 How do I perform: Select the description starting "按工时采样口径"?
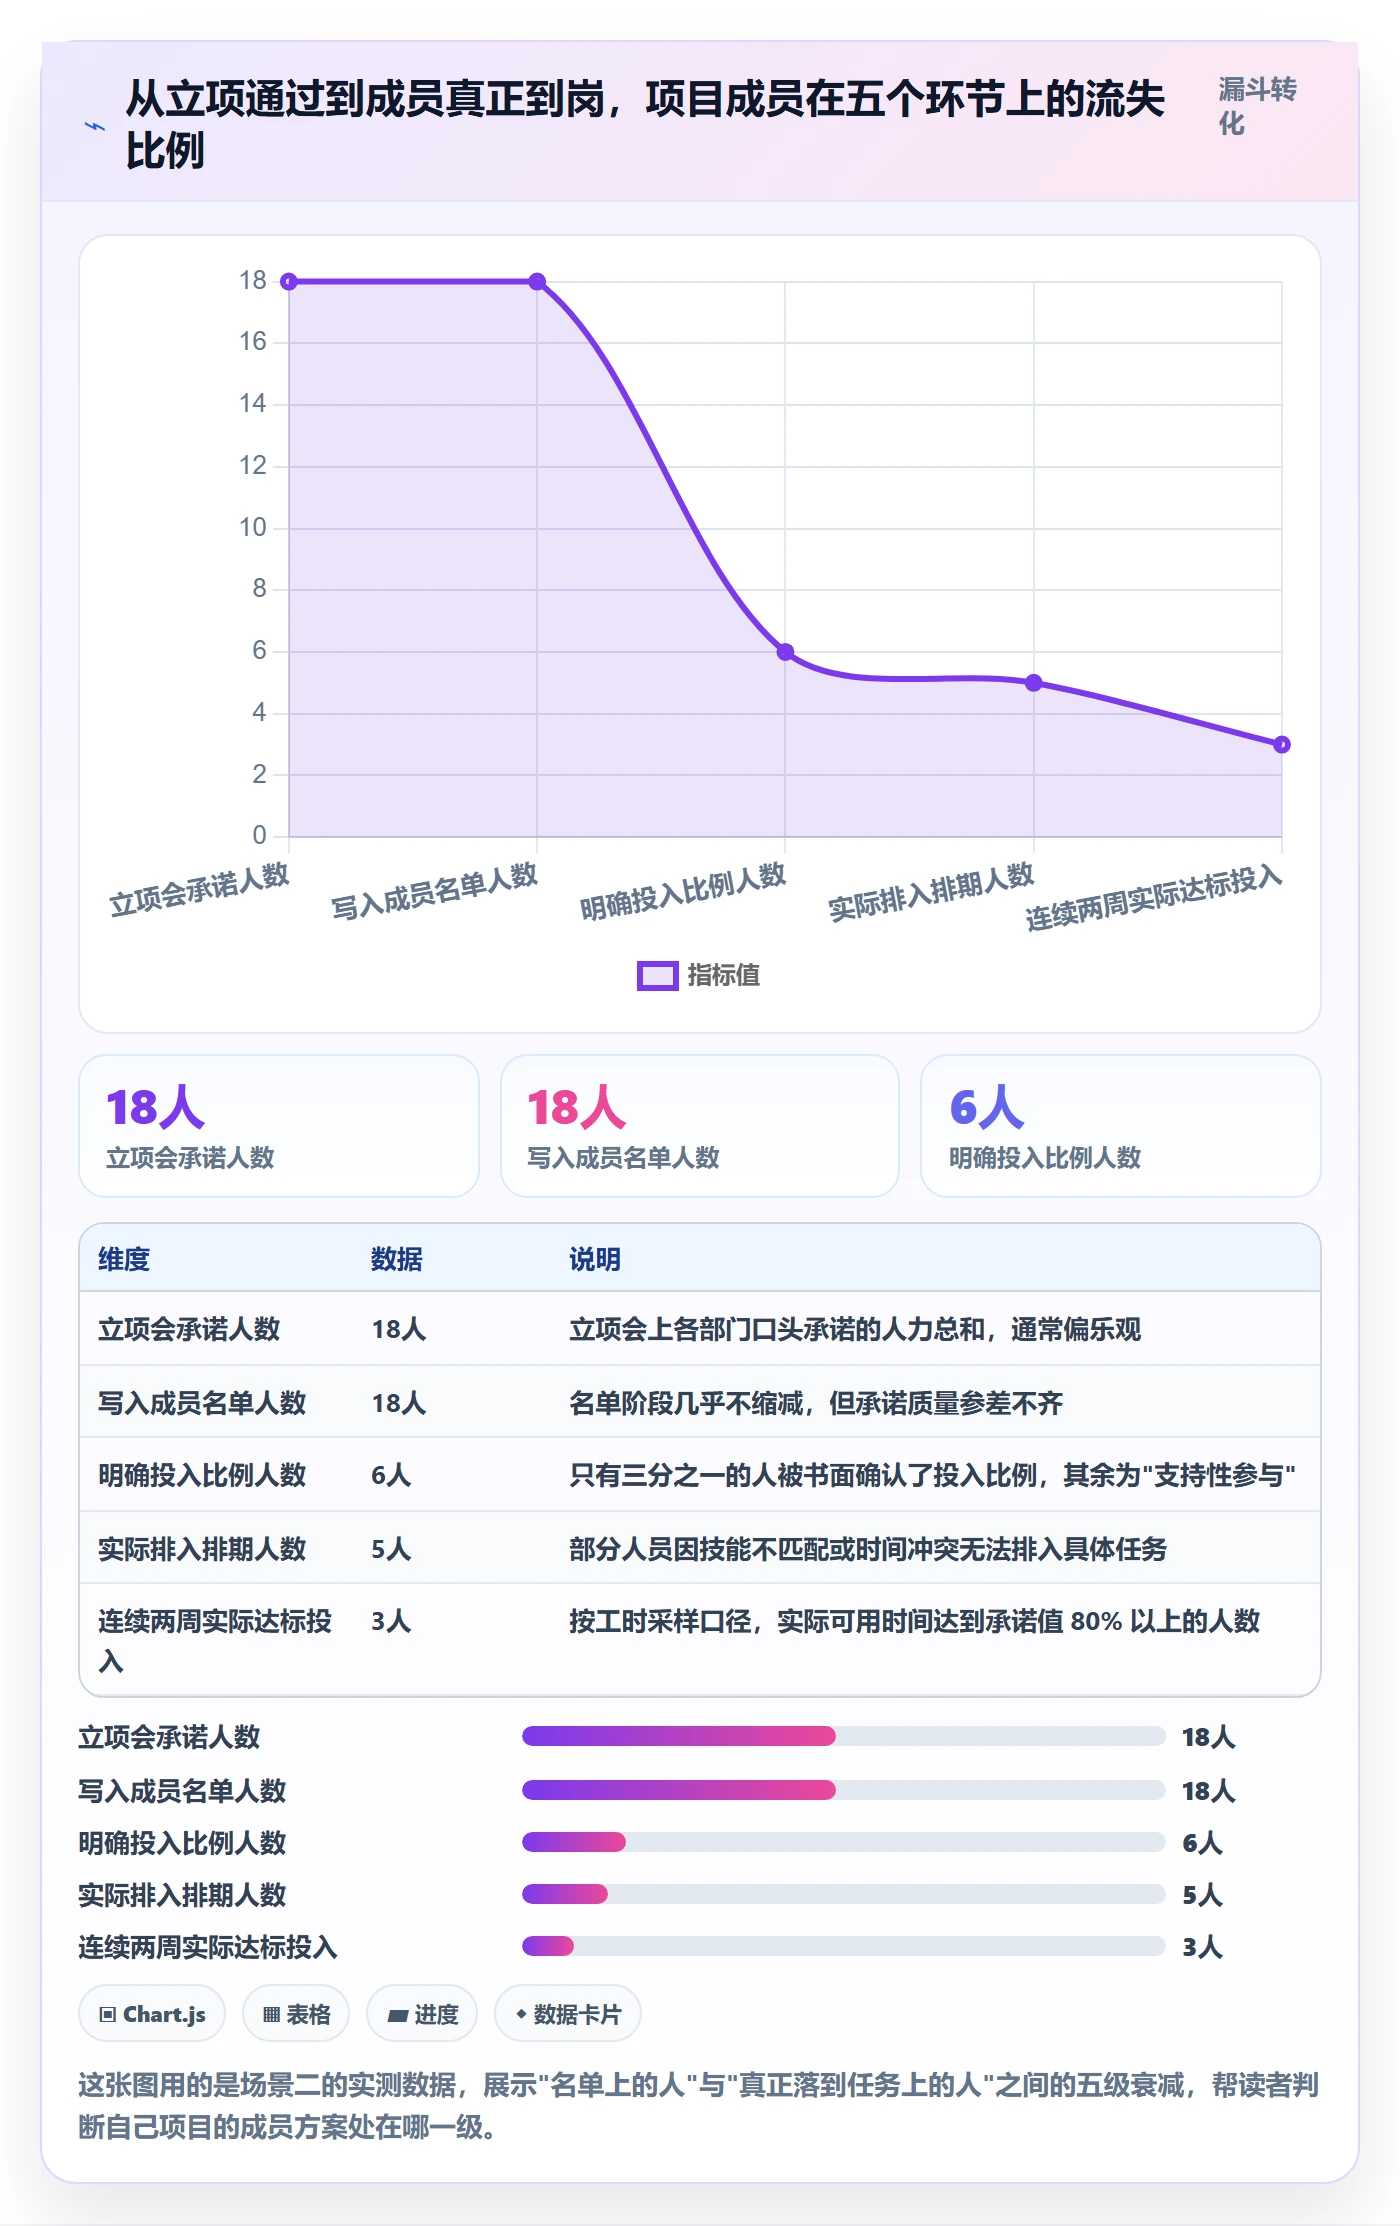[x=914, y=1621]
